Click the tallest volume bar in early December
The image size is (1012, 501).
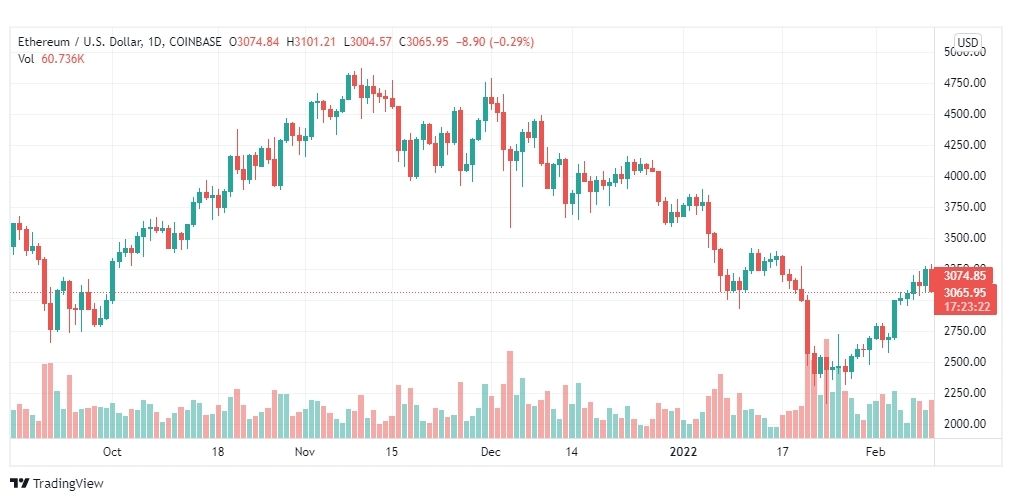coord(510,394)
